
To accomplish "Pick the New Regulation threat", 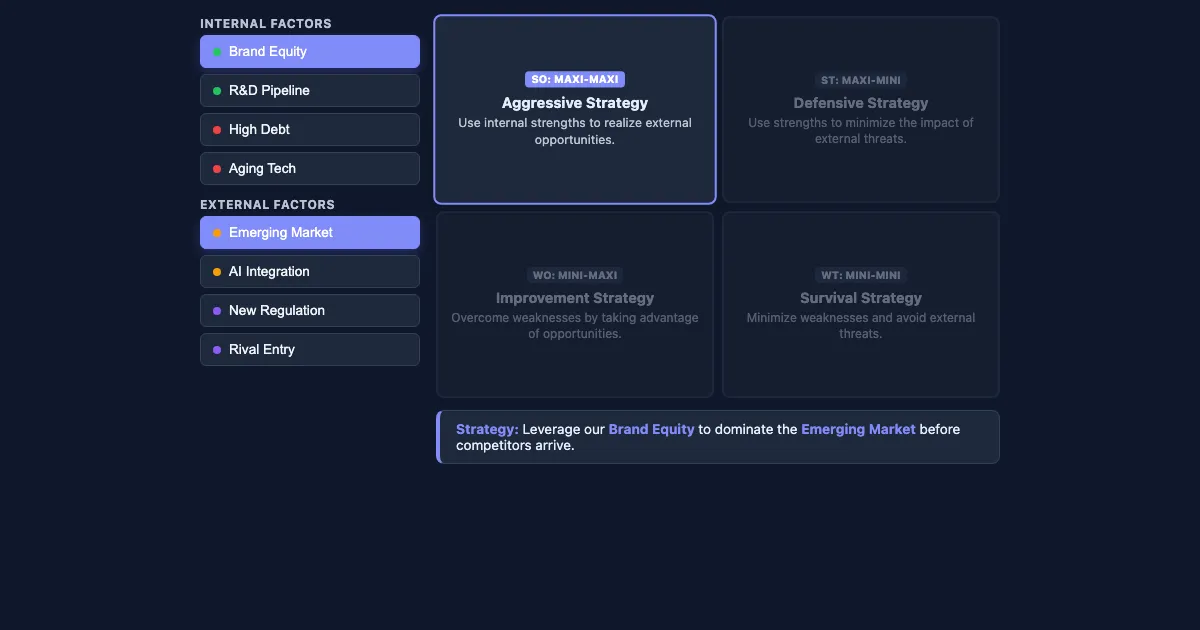I will pos(310,310).
